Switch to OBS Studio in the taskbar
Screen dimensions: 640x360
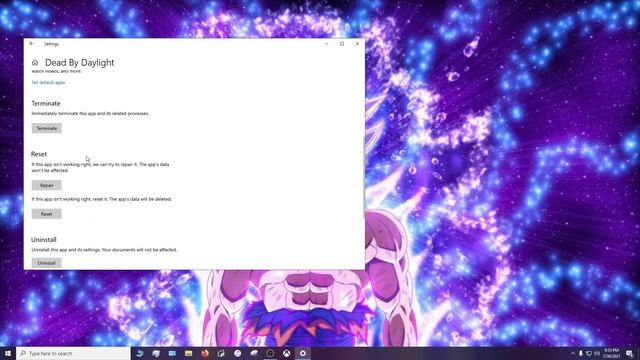coord(270,353)
